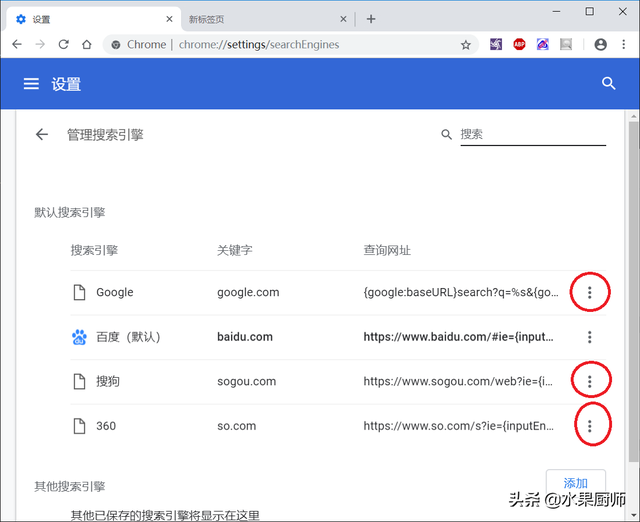Click the so.com keyword

237,426
